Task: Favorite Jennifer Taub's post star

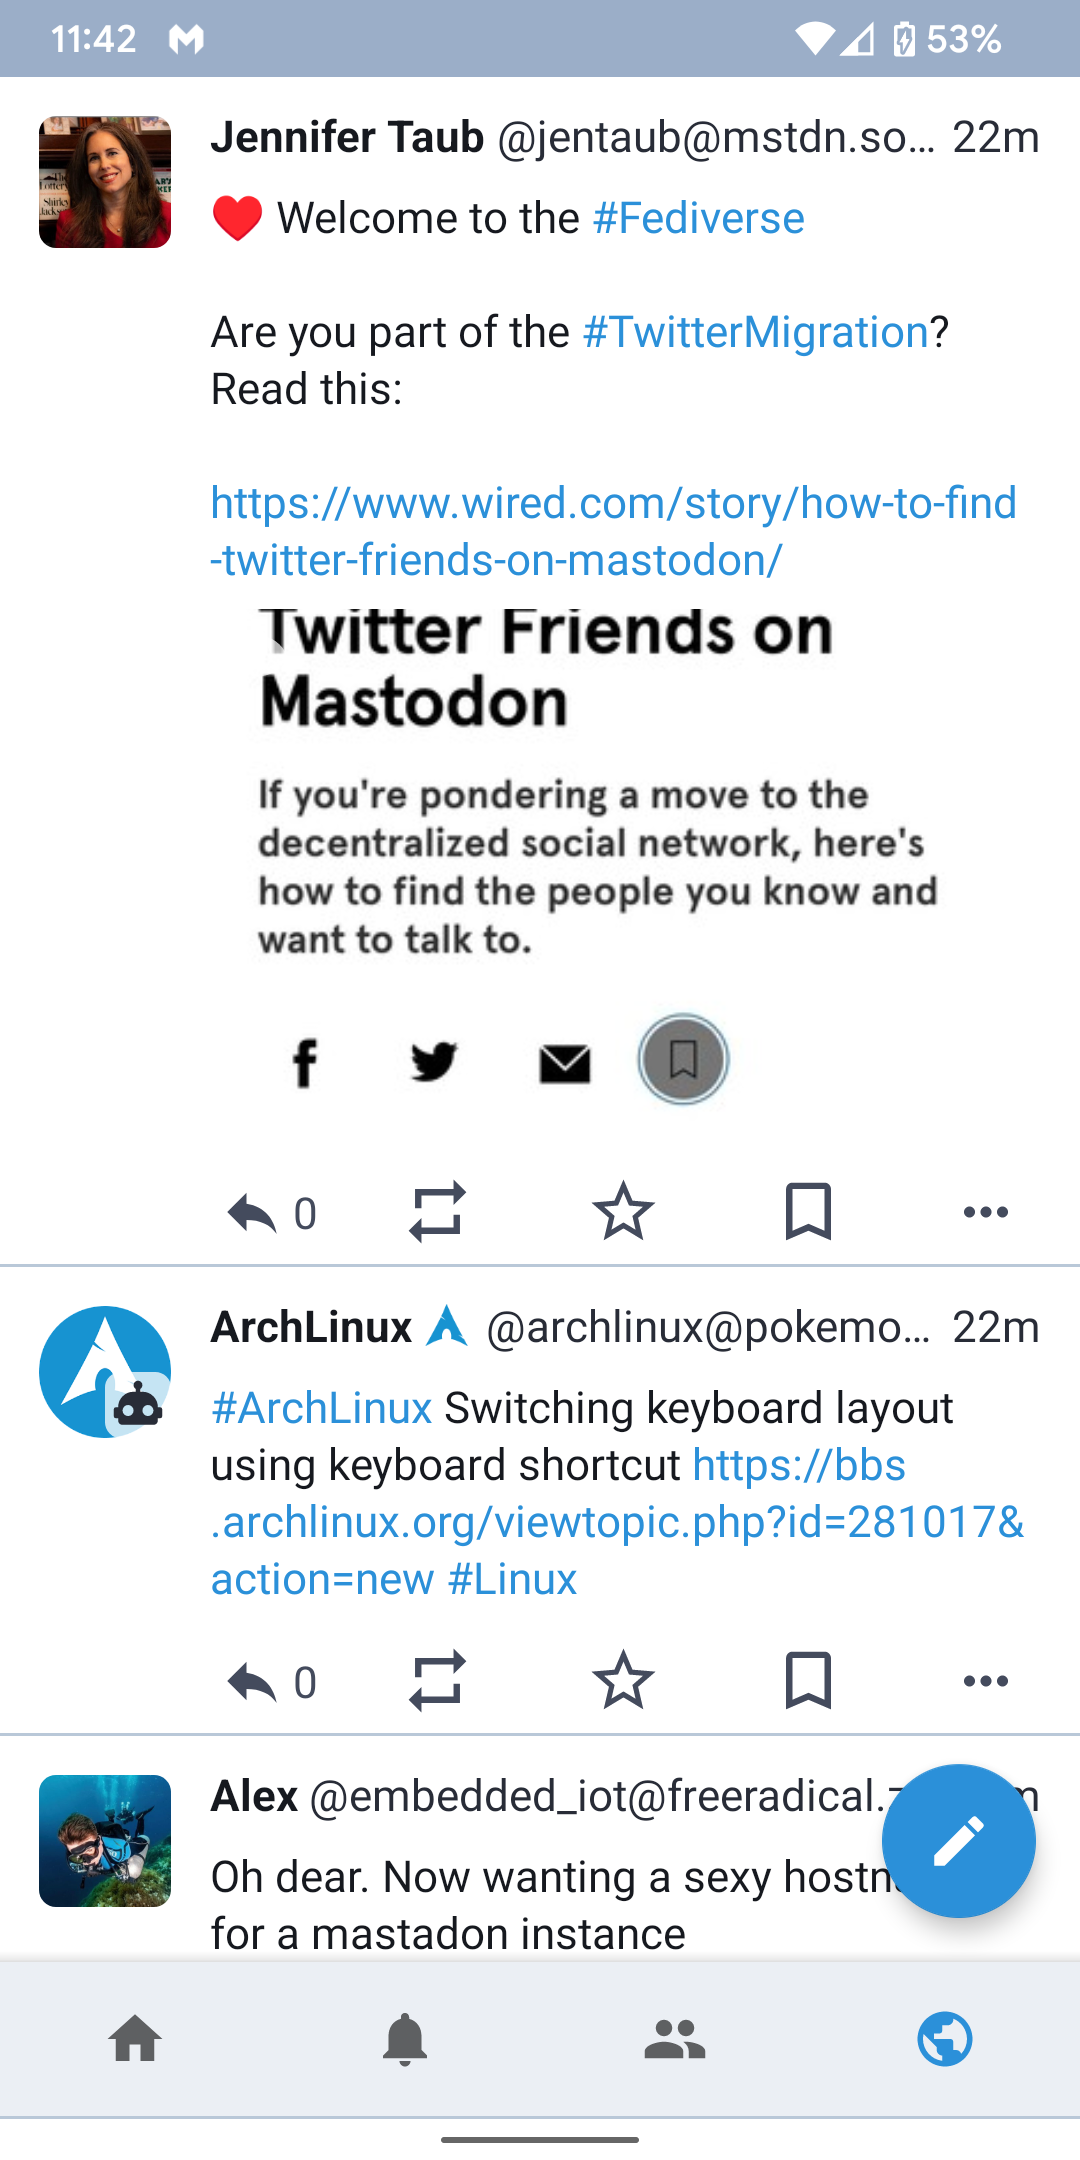Action: 623,1212
